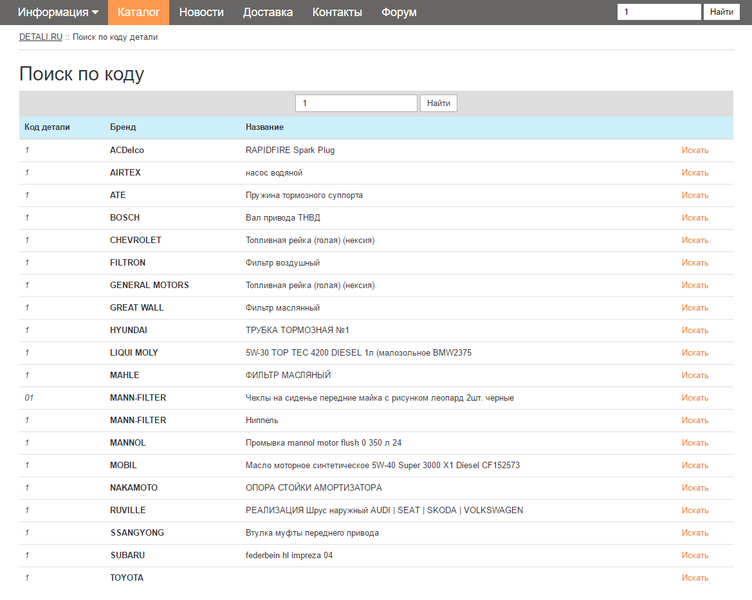Open the Информация dropdown menu
This screenshot has height=600, width=752.
[x=58, y=12]
